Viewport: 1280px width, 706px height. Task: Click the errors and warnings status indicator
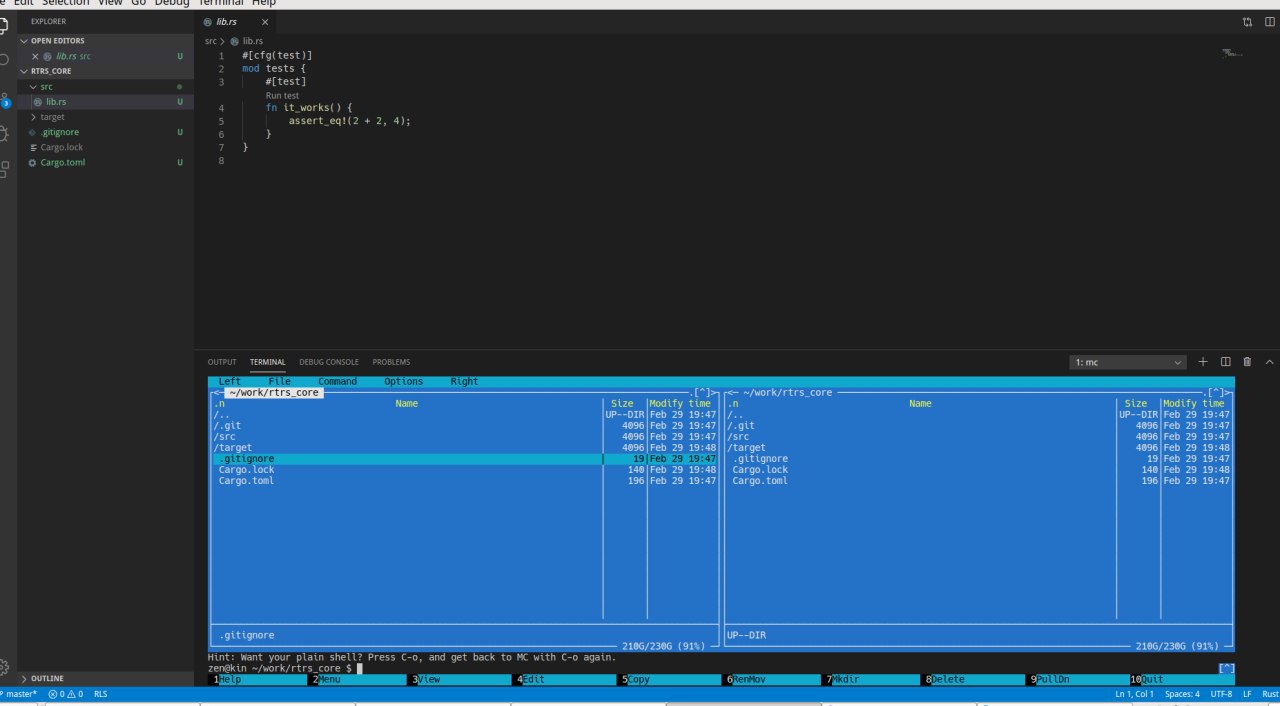click(65, 693)
